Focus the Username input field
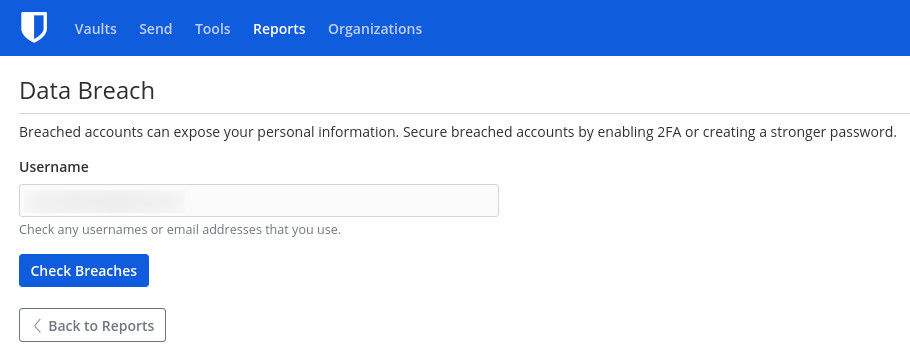 click(x=259, y=200)
